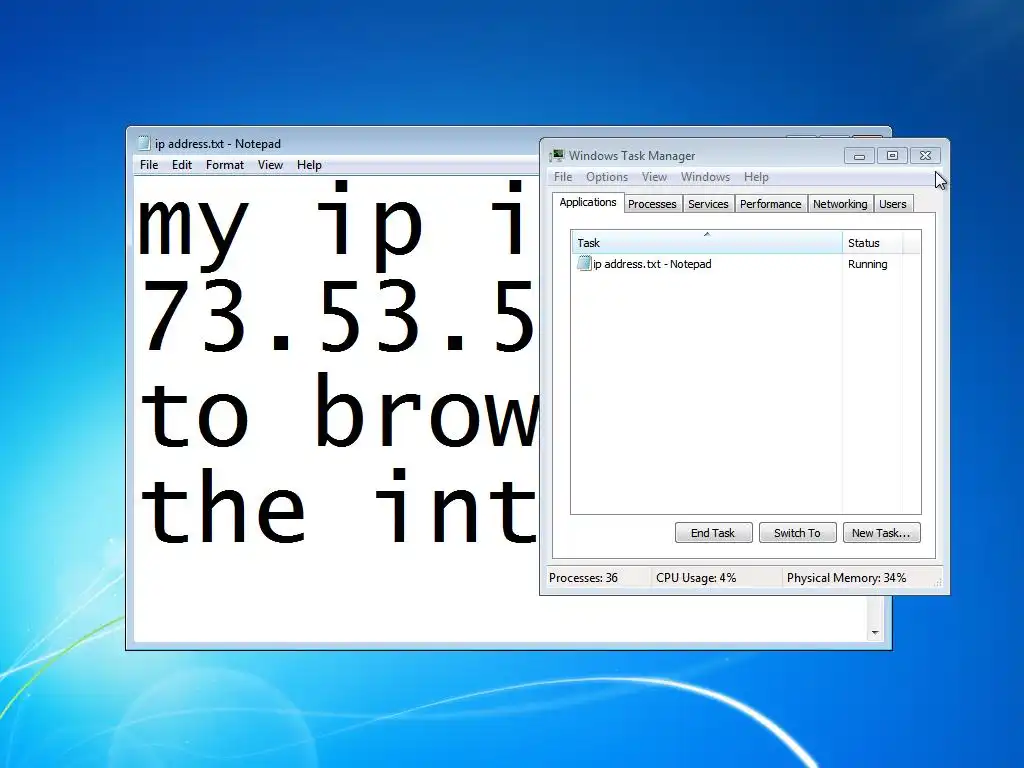This screenshot has width=1024, height=768.
Task: Open the Help menu in Notepad
Action: pos(309,165)
